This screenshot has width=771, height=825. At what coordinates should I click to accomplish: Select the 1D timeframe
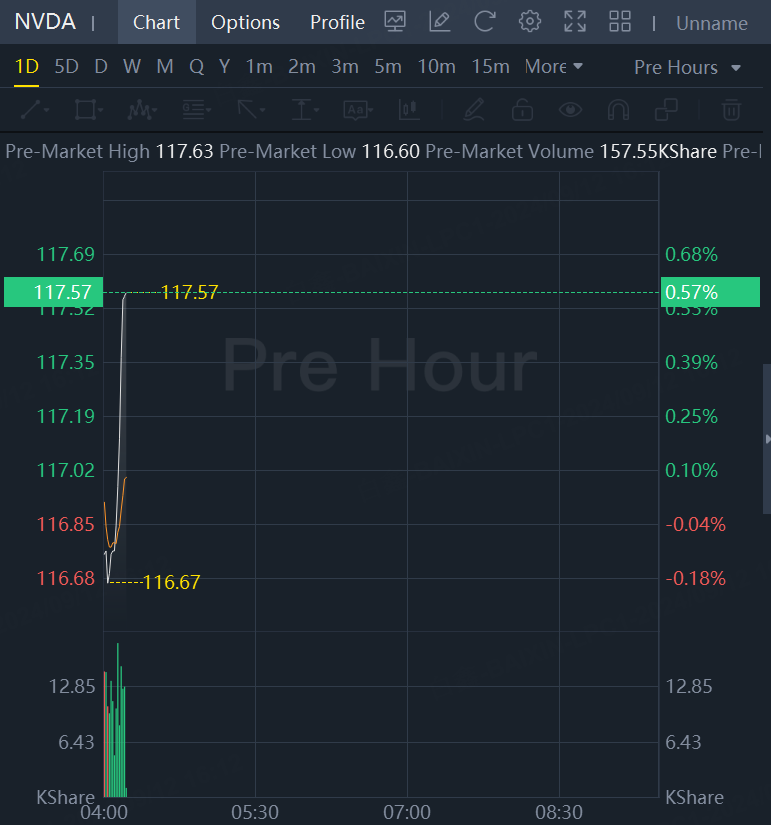coord(26,67)
